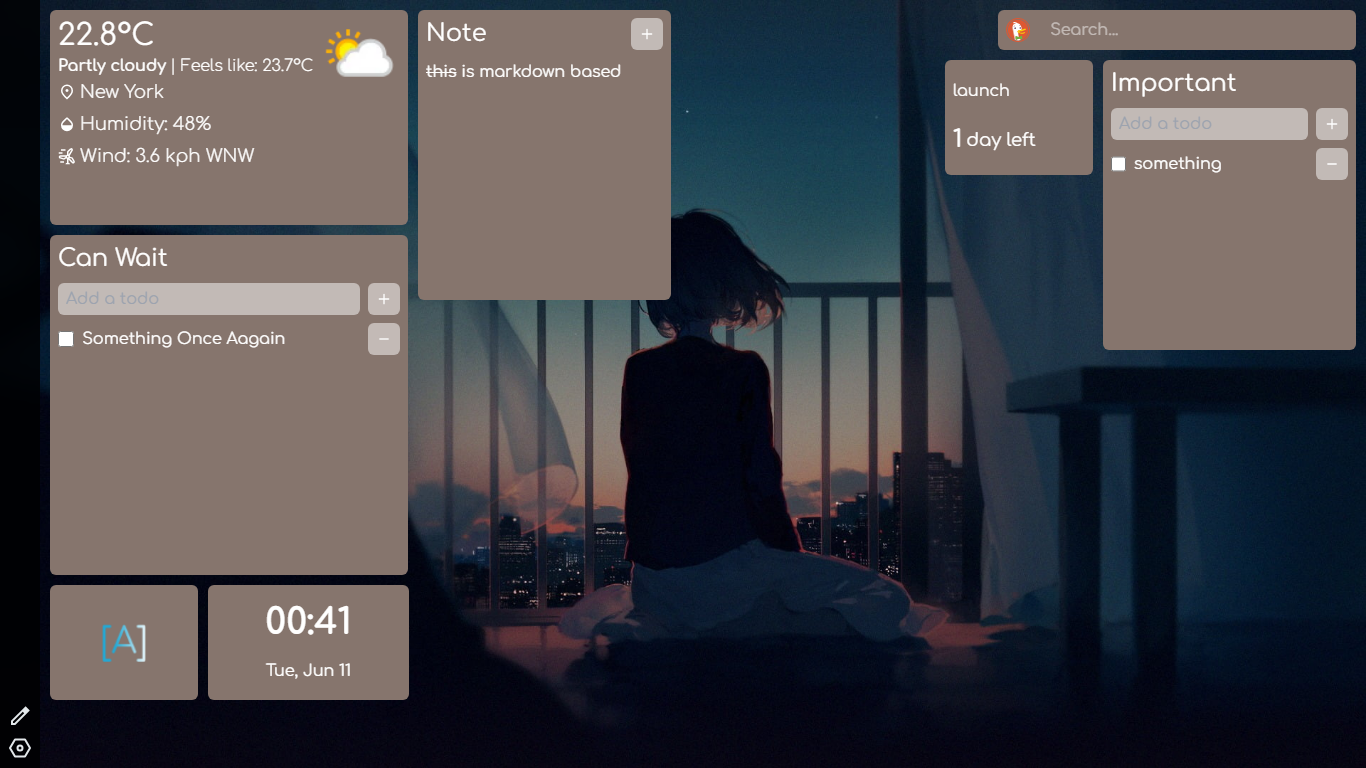The height and width of the screenshot is (768, 1366).
Task: Click '1 day left' countdown text
Action: coord(994,139)
